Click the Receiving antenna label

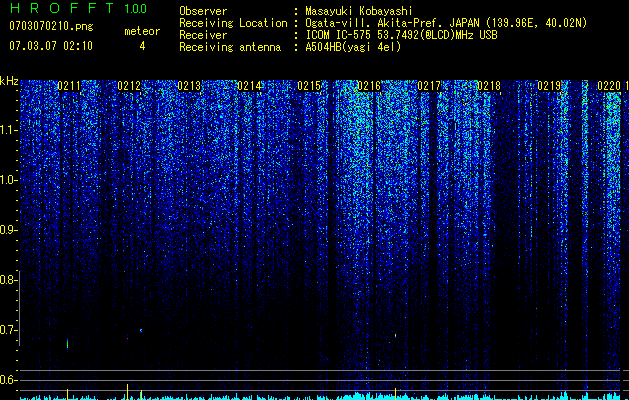coord(230,47)
